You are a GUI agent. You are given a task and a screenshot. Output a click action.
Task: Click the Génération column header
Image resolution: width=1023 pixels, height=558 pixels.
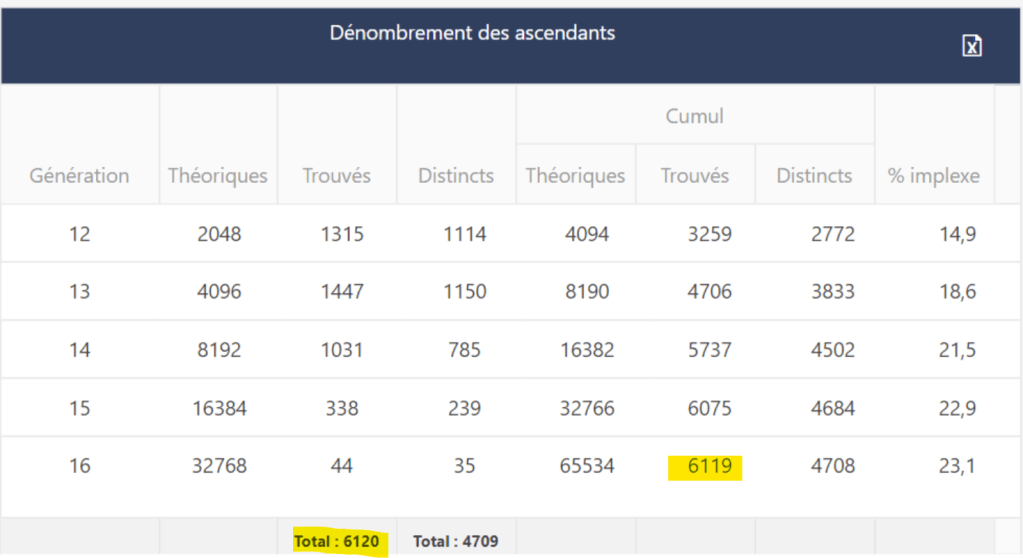click(79, 176)
